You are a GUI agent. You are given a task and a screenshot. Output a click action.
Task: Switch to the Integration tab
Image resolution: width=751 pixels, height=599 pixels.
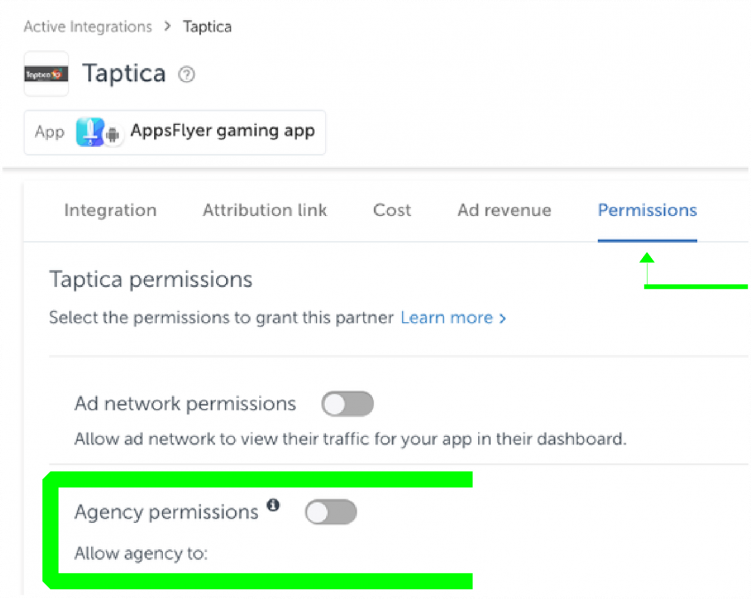pyautogui.click(x=110, y=210)
